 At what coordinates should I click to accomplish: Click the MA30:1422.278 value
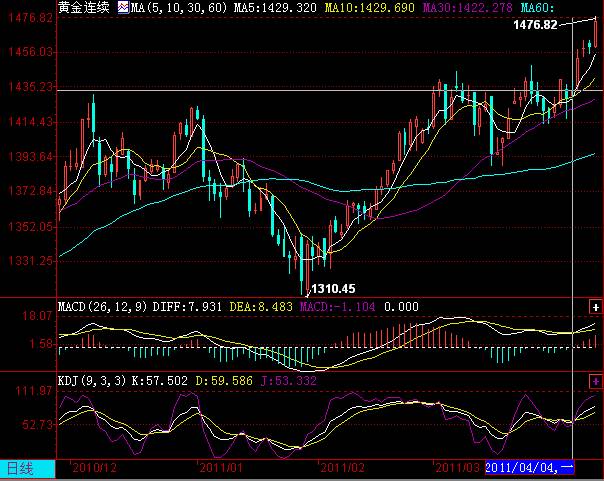coord(468,7)
